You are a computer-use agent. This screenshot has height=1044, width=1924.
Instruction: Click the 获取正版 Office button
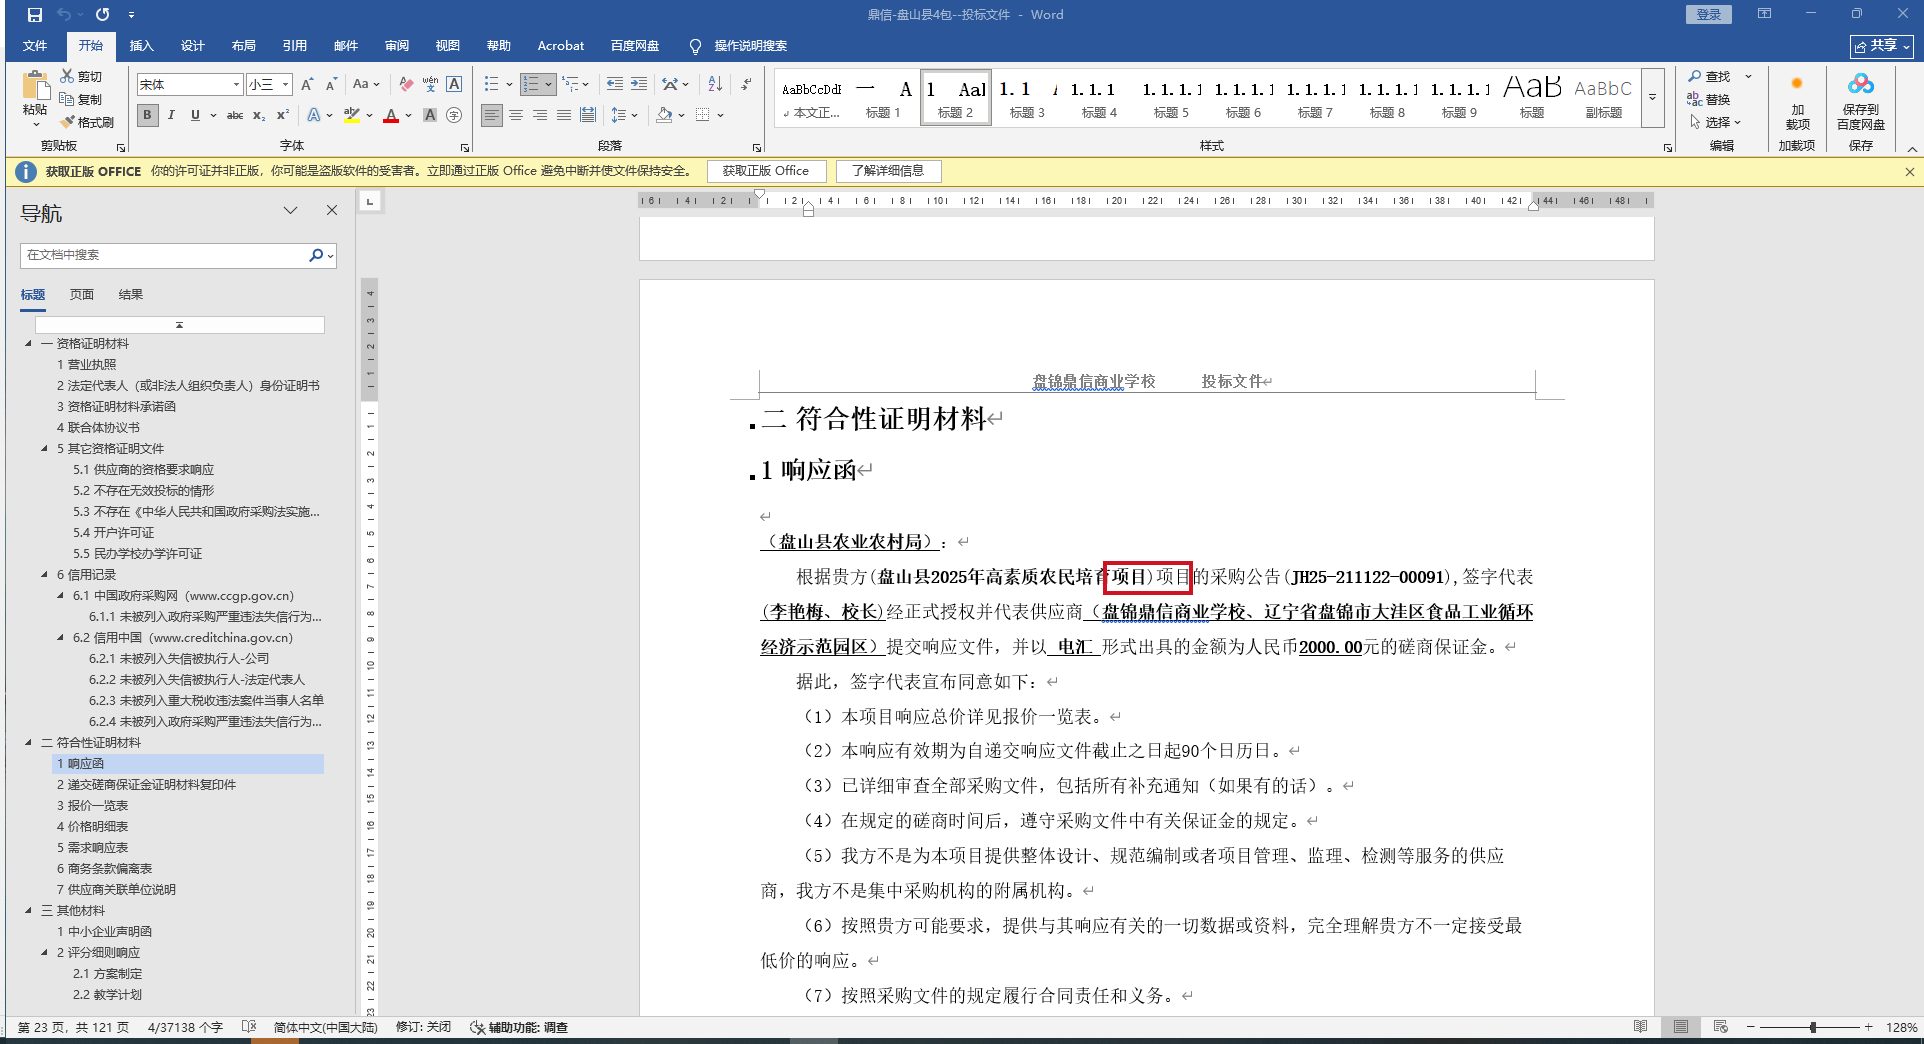click(x=766, y=171)
